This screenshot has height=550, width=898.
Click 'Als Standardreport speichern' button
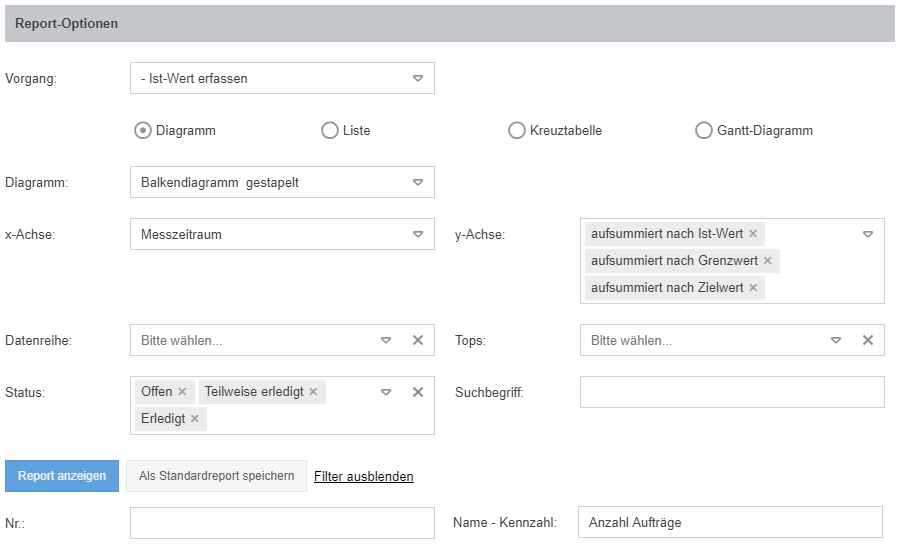coord(216,476)
